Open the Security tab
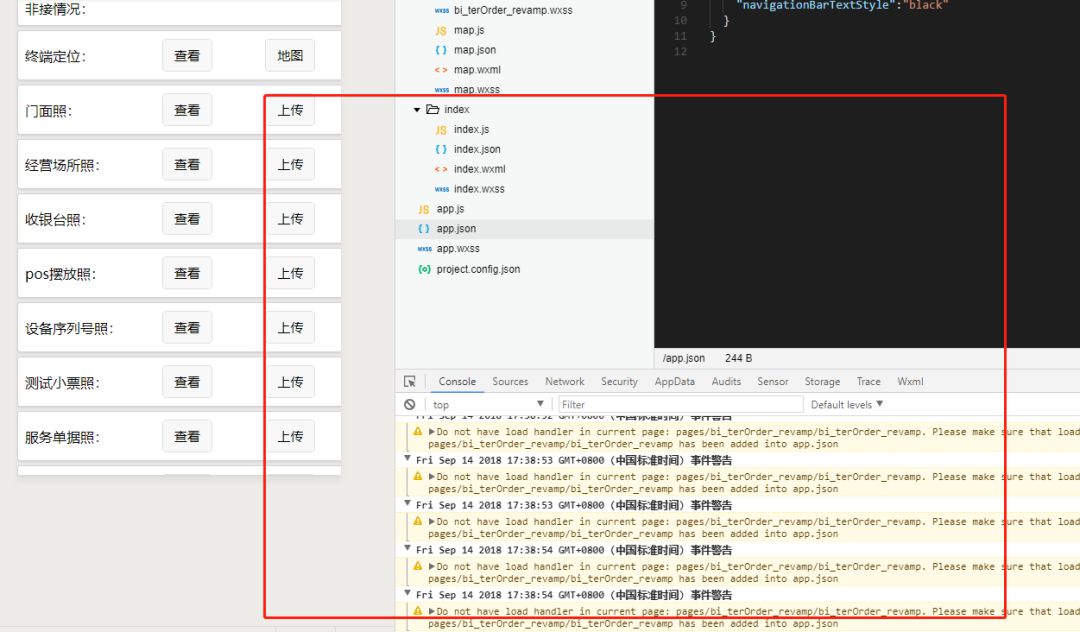This screenshot has height=632, width=1080. click(x=619, y=381)
